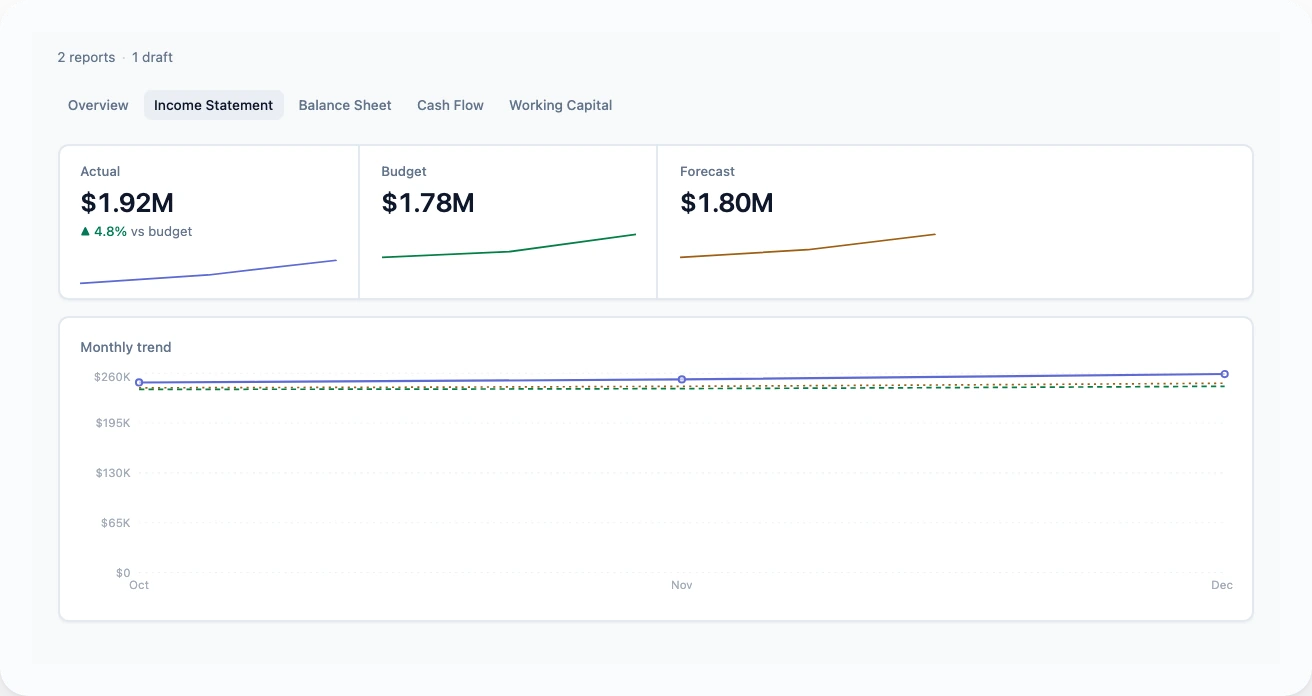This screenshot has width=1312, height=696.
Task: Select the Dec data point on trend line
Action: click(1224, 374)
